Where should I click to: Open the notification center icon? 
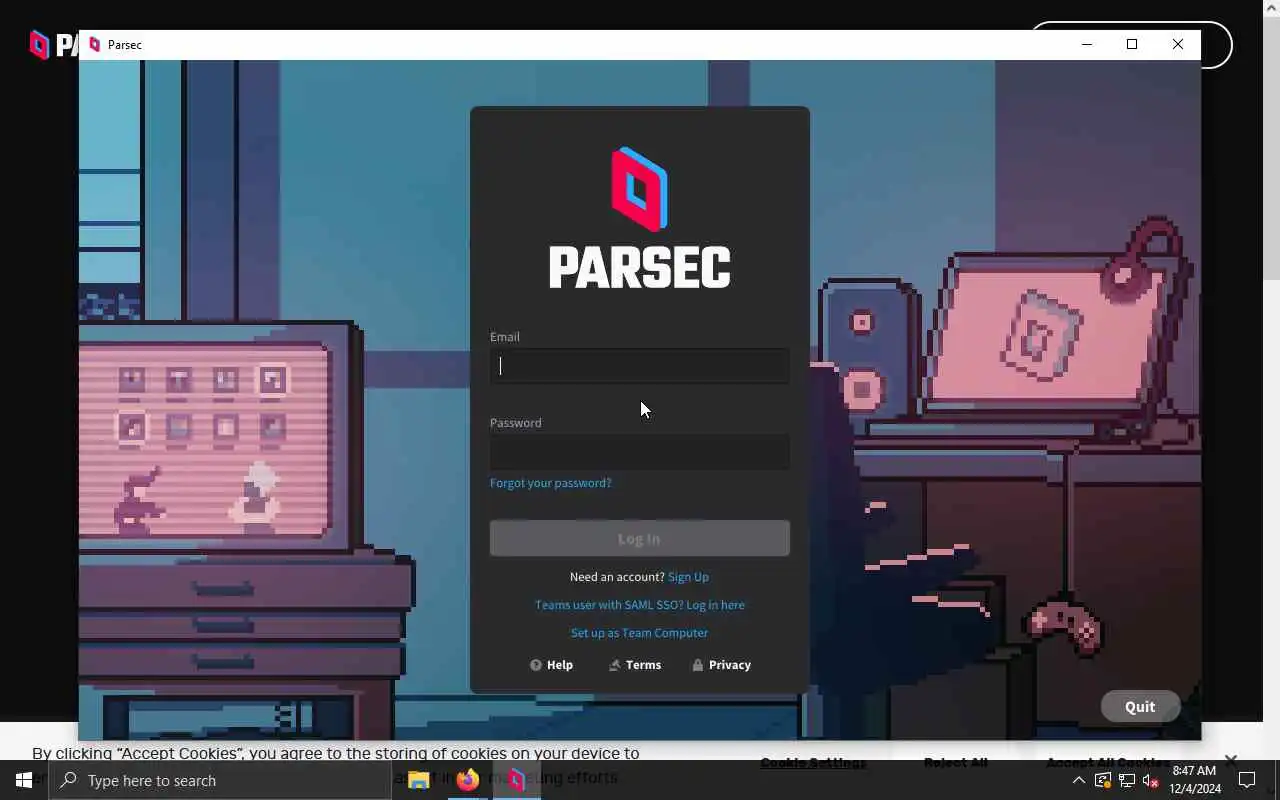tap(1247, 781)
